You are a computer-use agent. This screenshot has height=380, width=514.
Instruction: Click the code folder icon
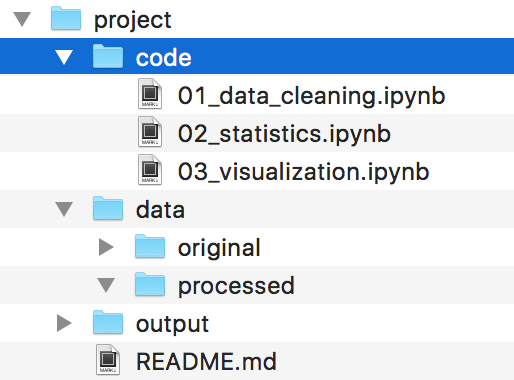(108, 56)
